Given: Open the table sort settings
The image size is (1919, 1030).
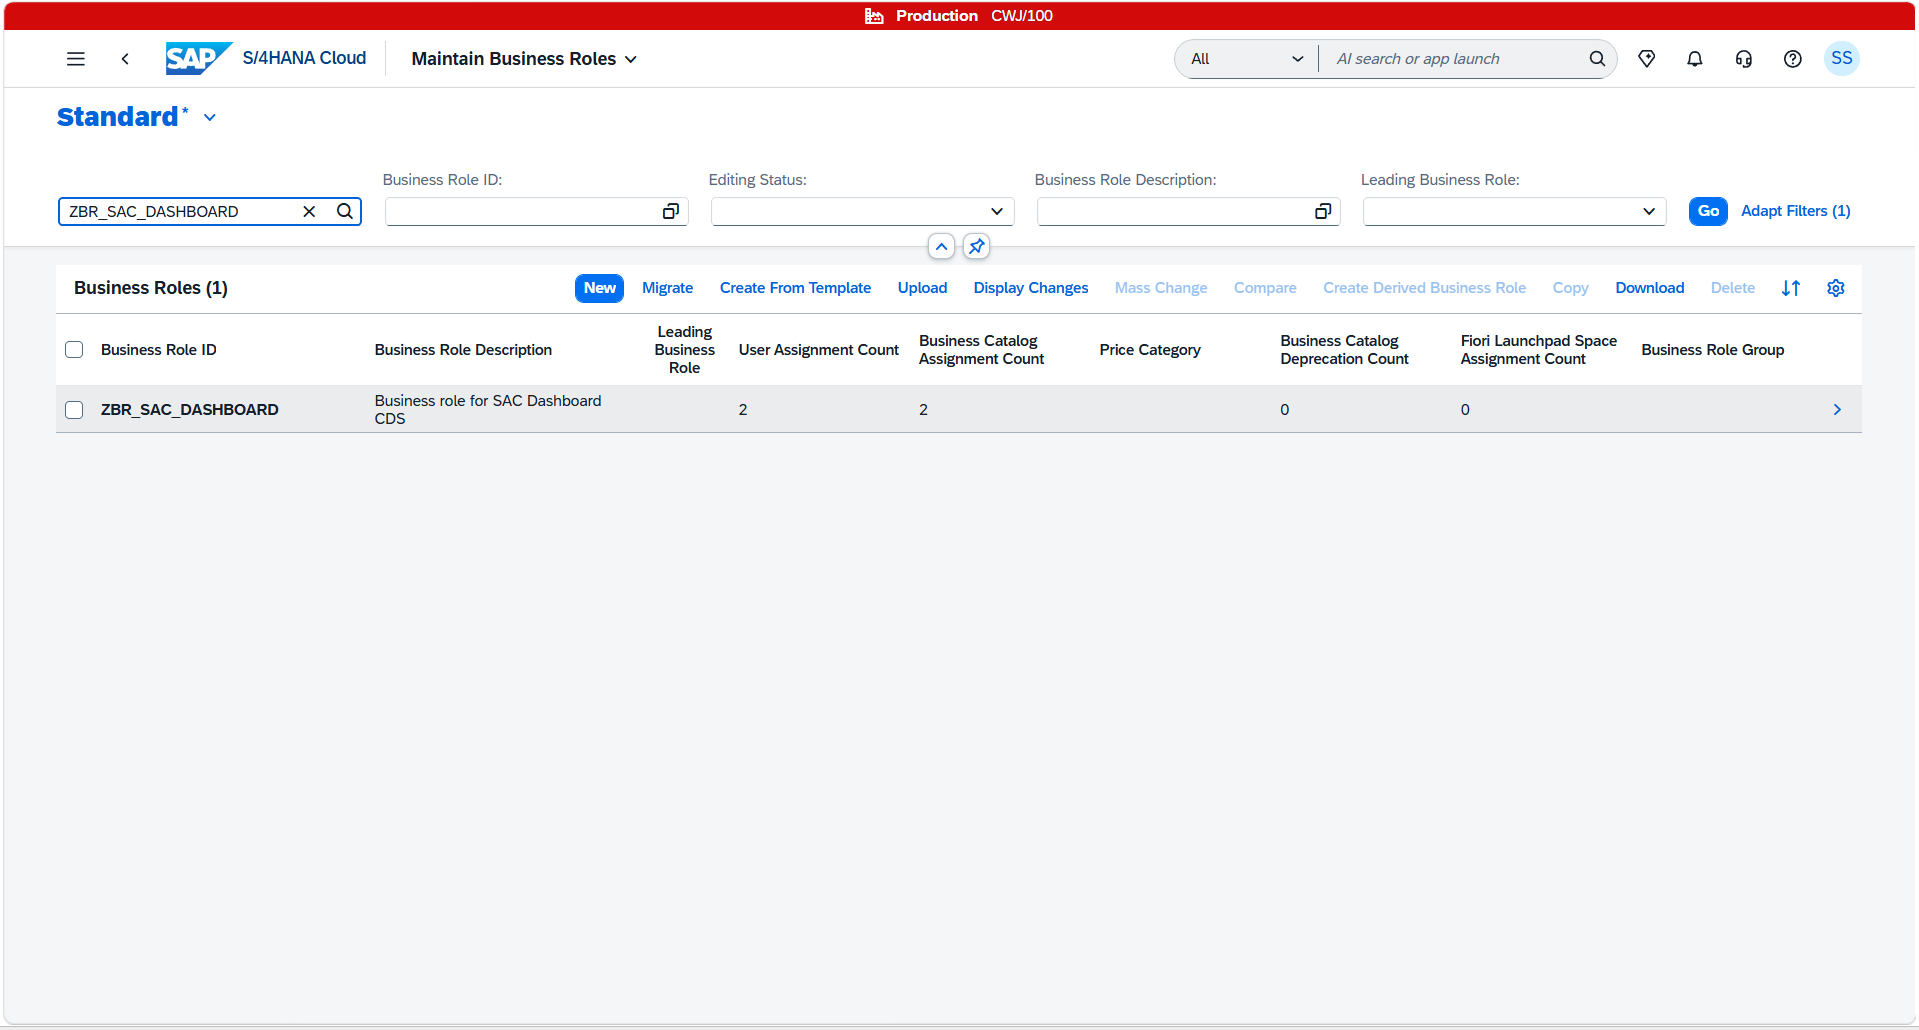Looking at the screenshot, I should click(1791, 288).
